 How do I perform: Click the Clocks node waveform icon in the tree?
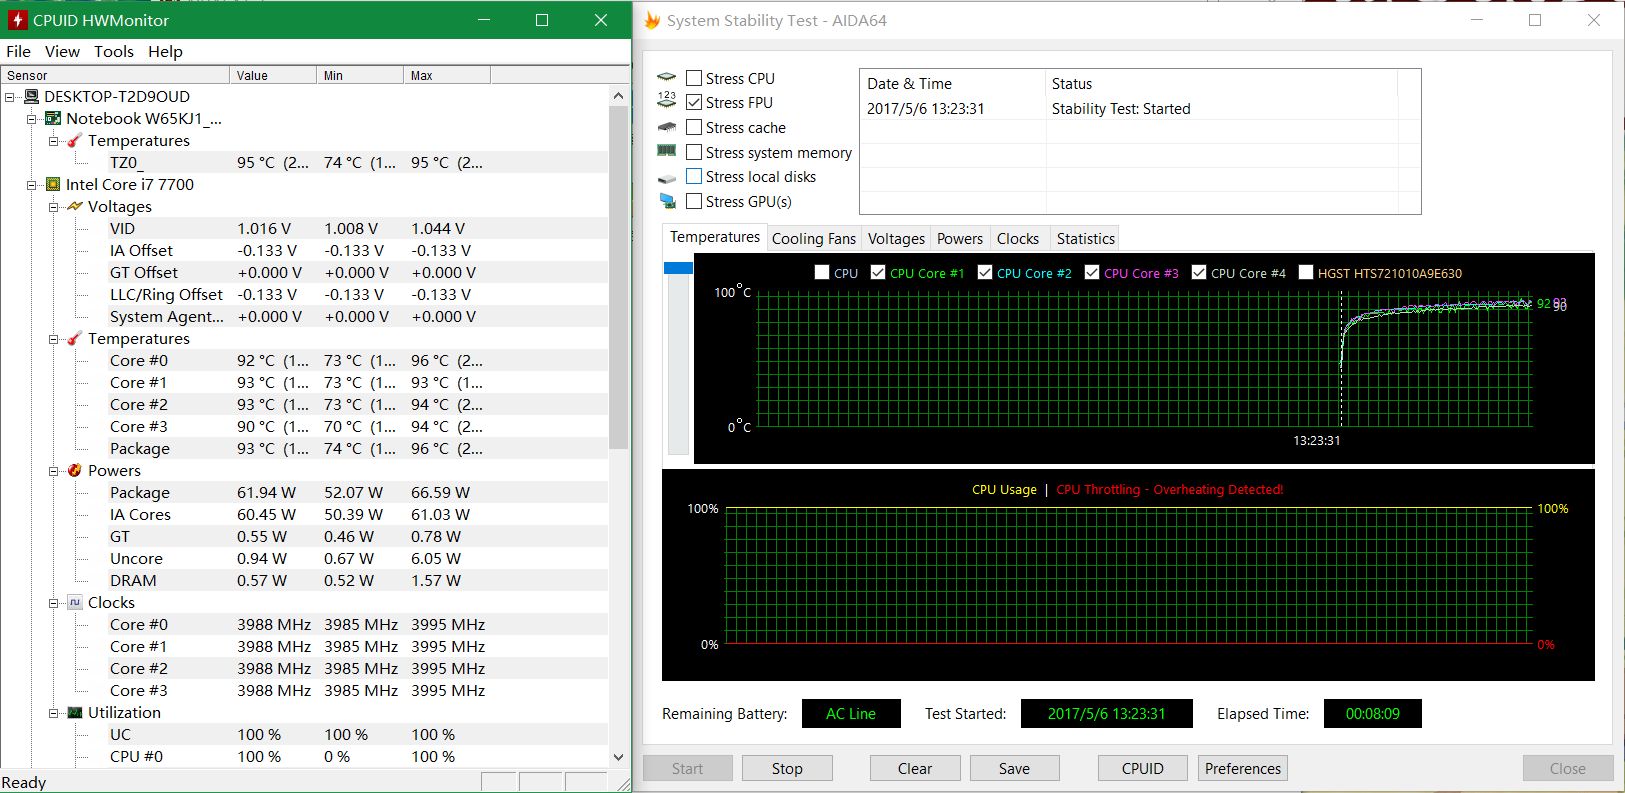pos(75,603)
